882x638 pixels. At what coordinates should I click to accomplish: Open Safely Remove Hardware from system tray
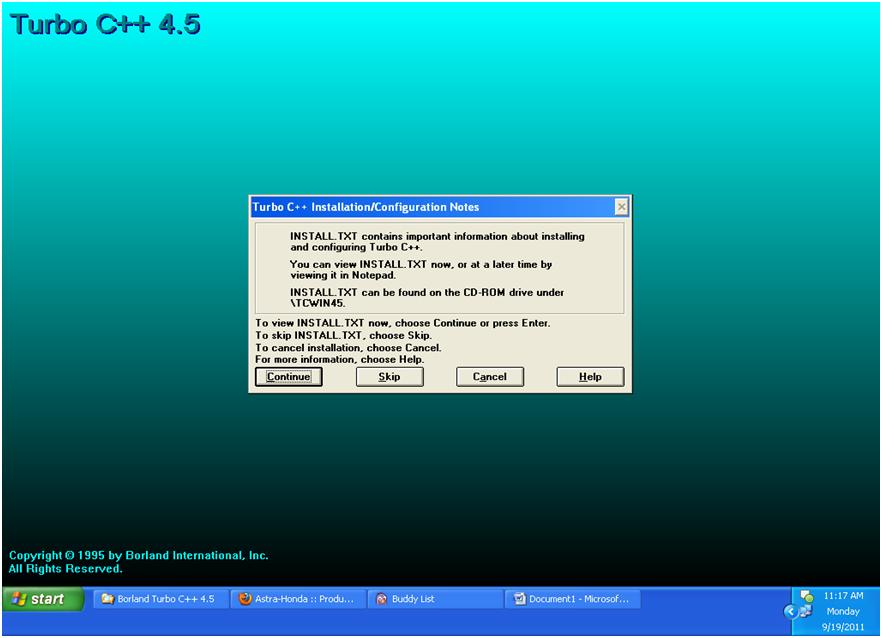click(804, 611)
